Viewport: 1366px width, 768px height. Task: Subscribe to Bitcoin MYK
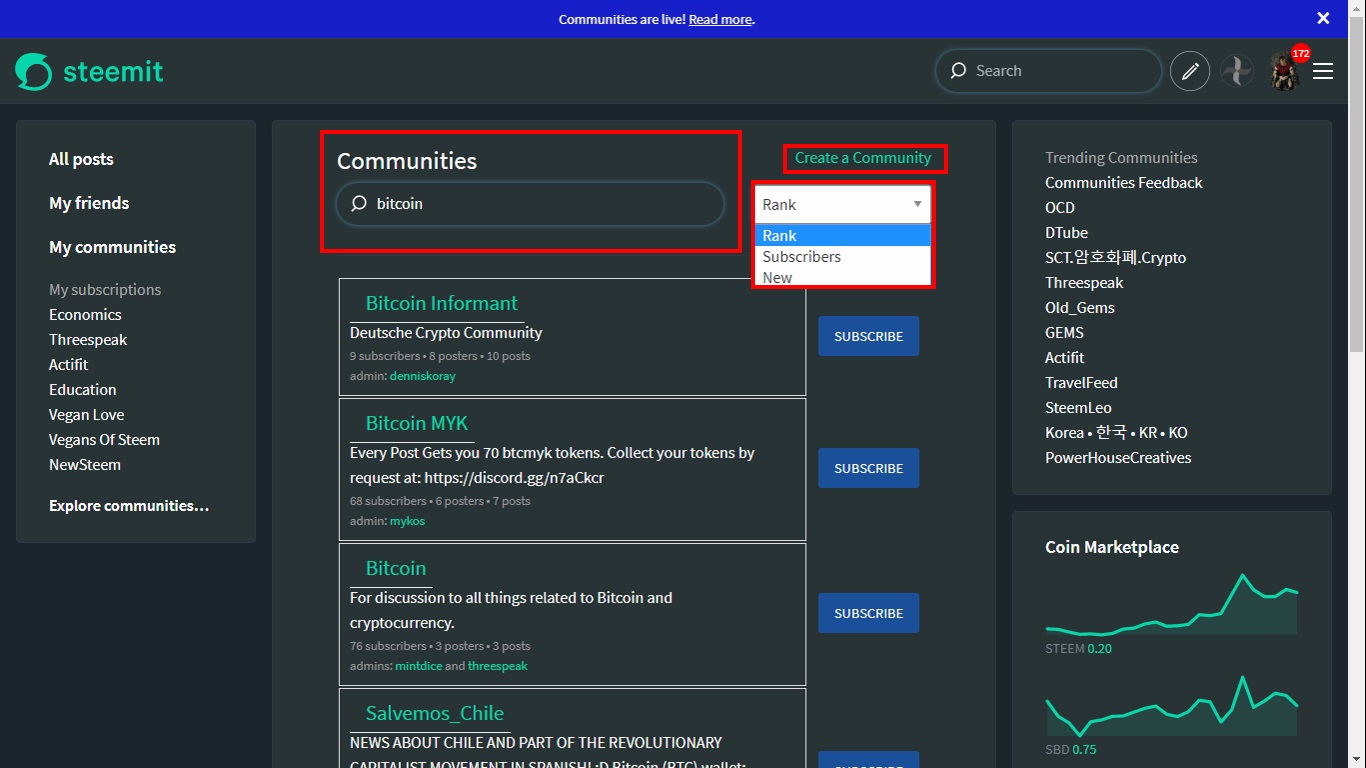coord(868,468)
